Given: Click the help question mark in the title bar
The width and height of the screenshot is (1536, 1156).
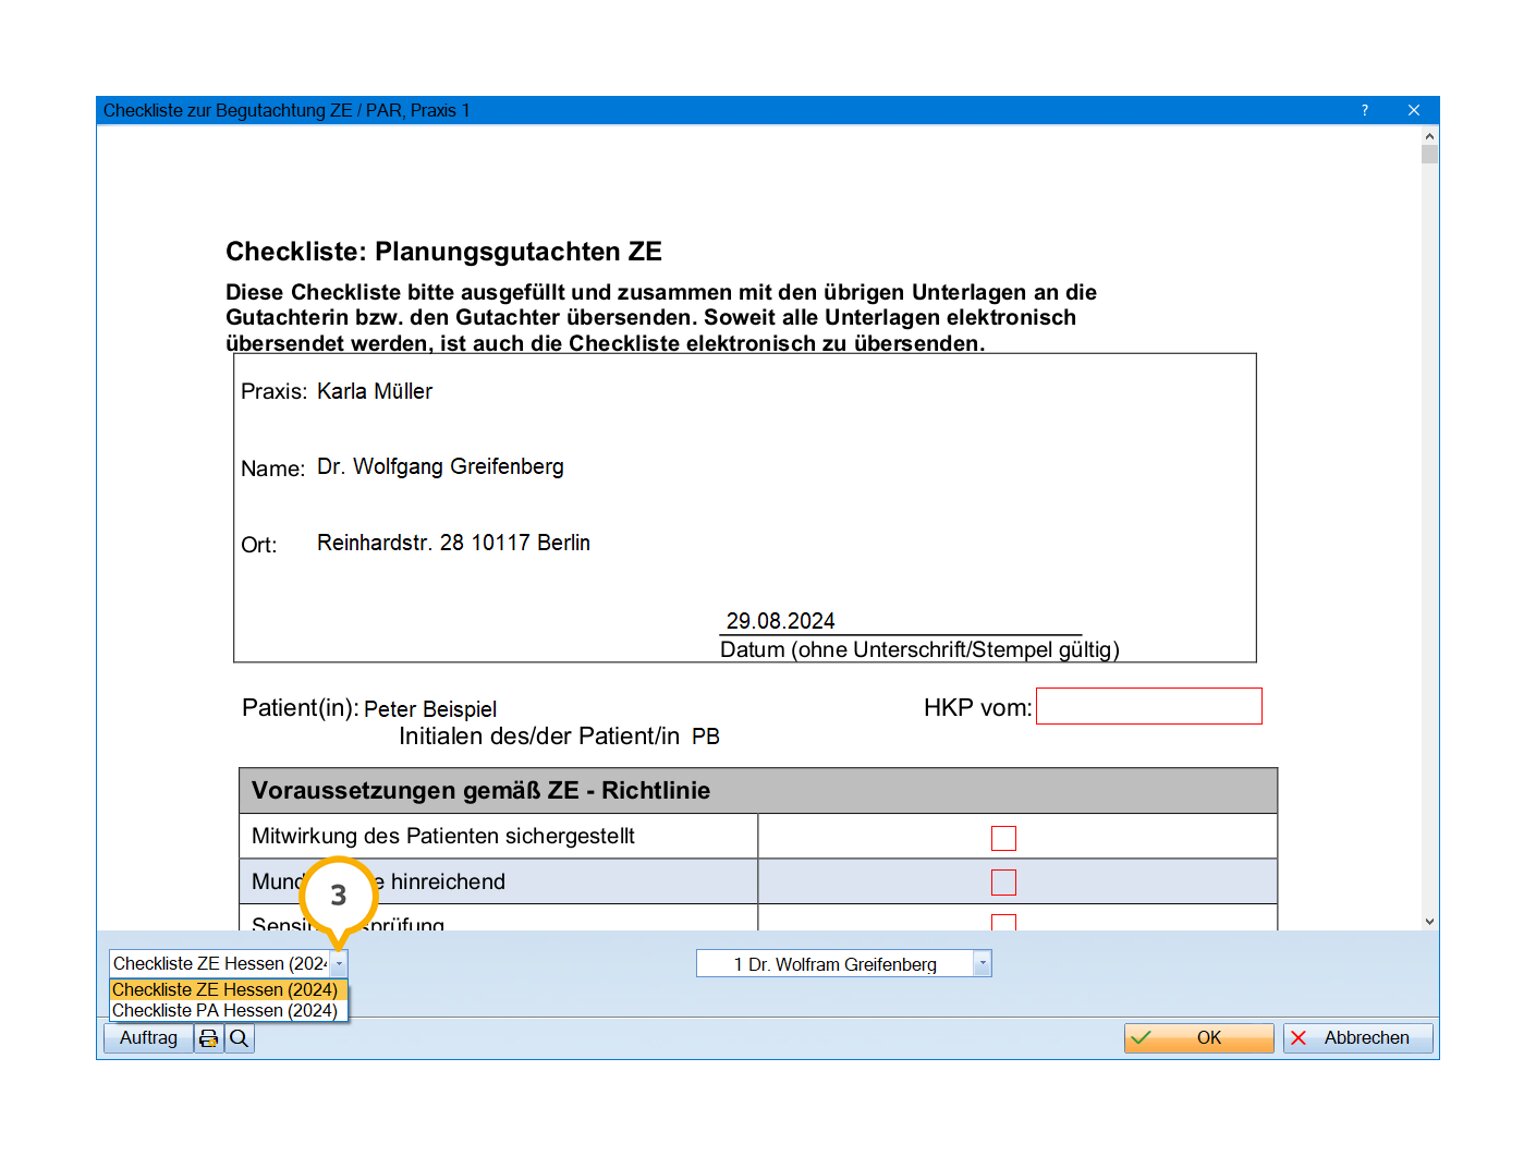Looking at the screenshot, I should (1364, 110).
